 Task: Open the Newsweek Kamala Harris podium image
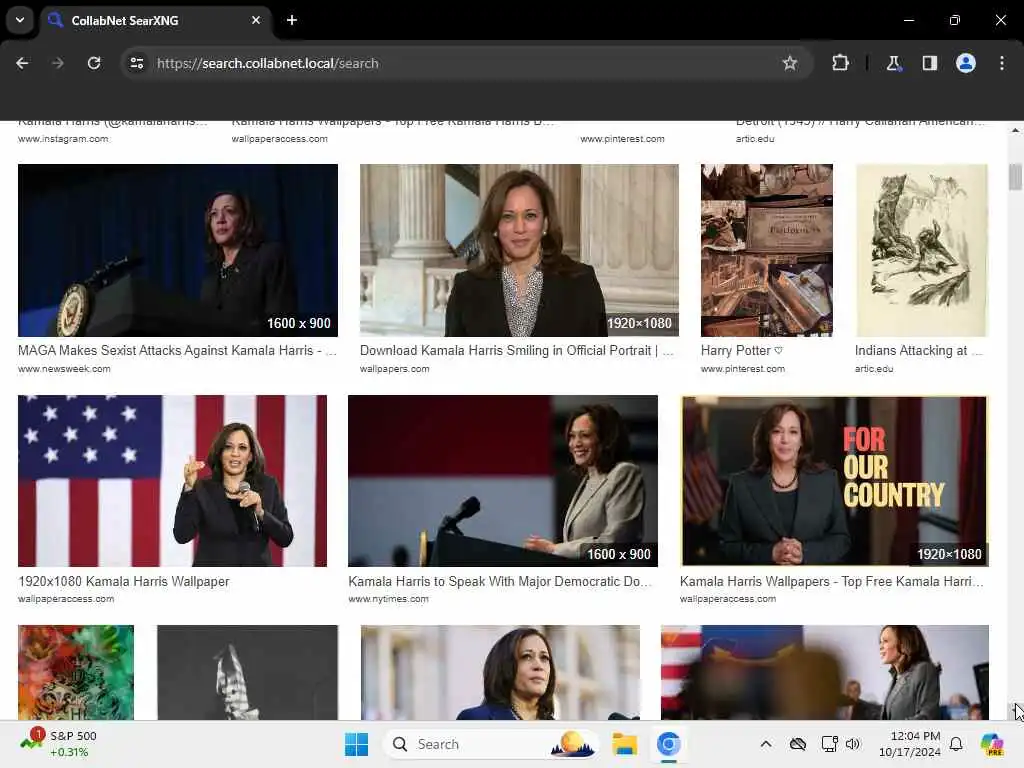(178, 250)
